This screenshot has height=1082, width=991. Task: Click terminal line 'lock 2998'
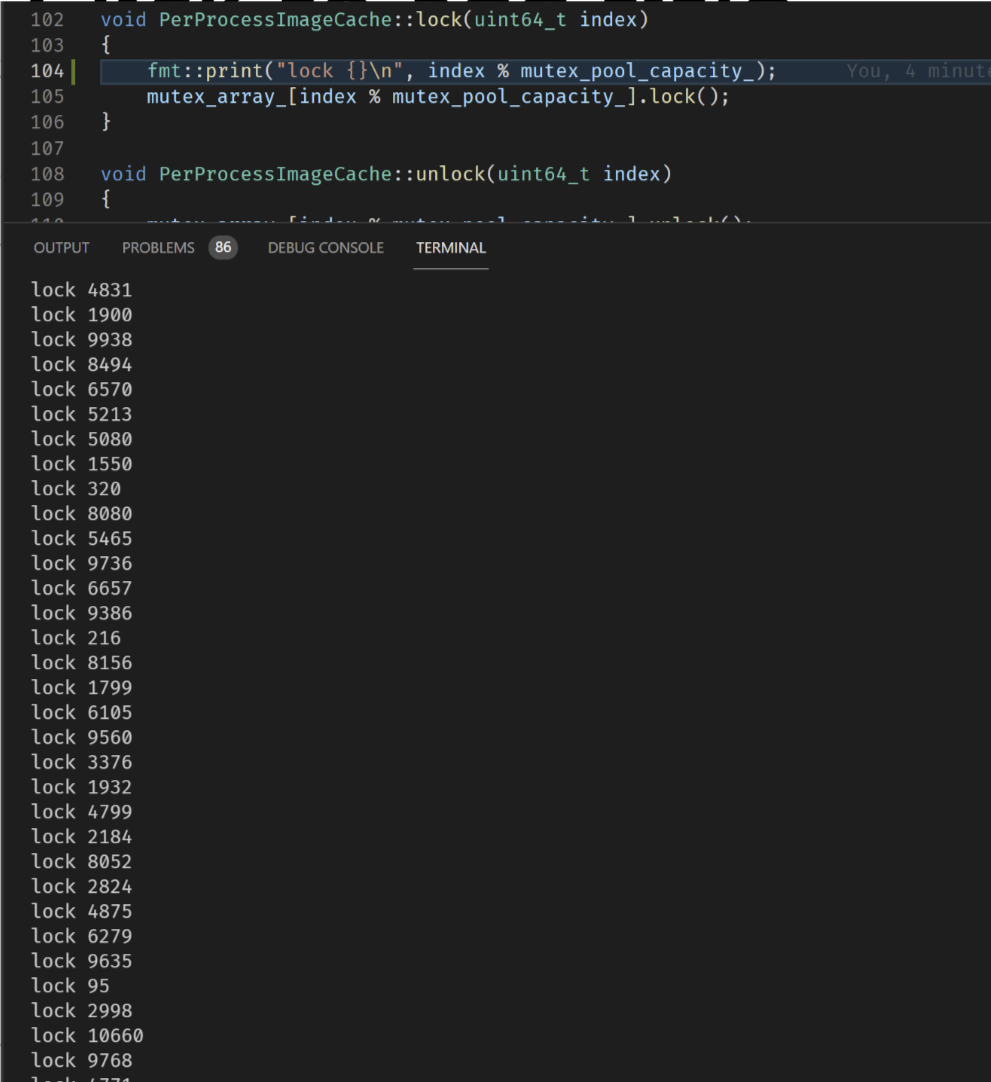point(81,1010)
